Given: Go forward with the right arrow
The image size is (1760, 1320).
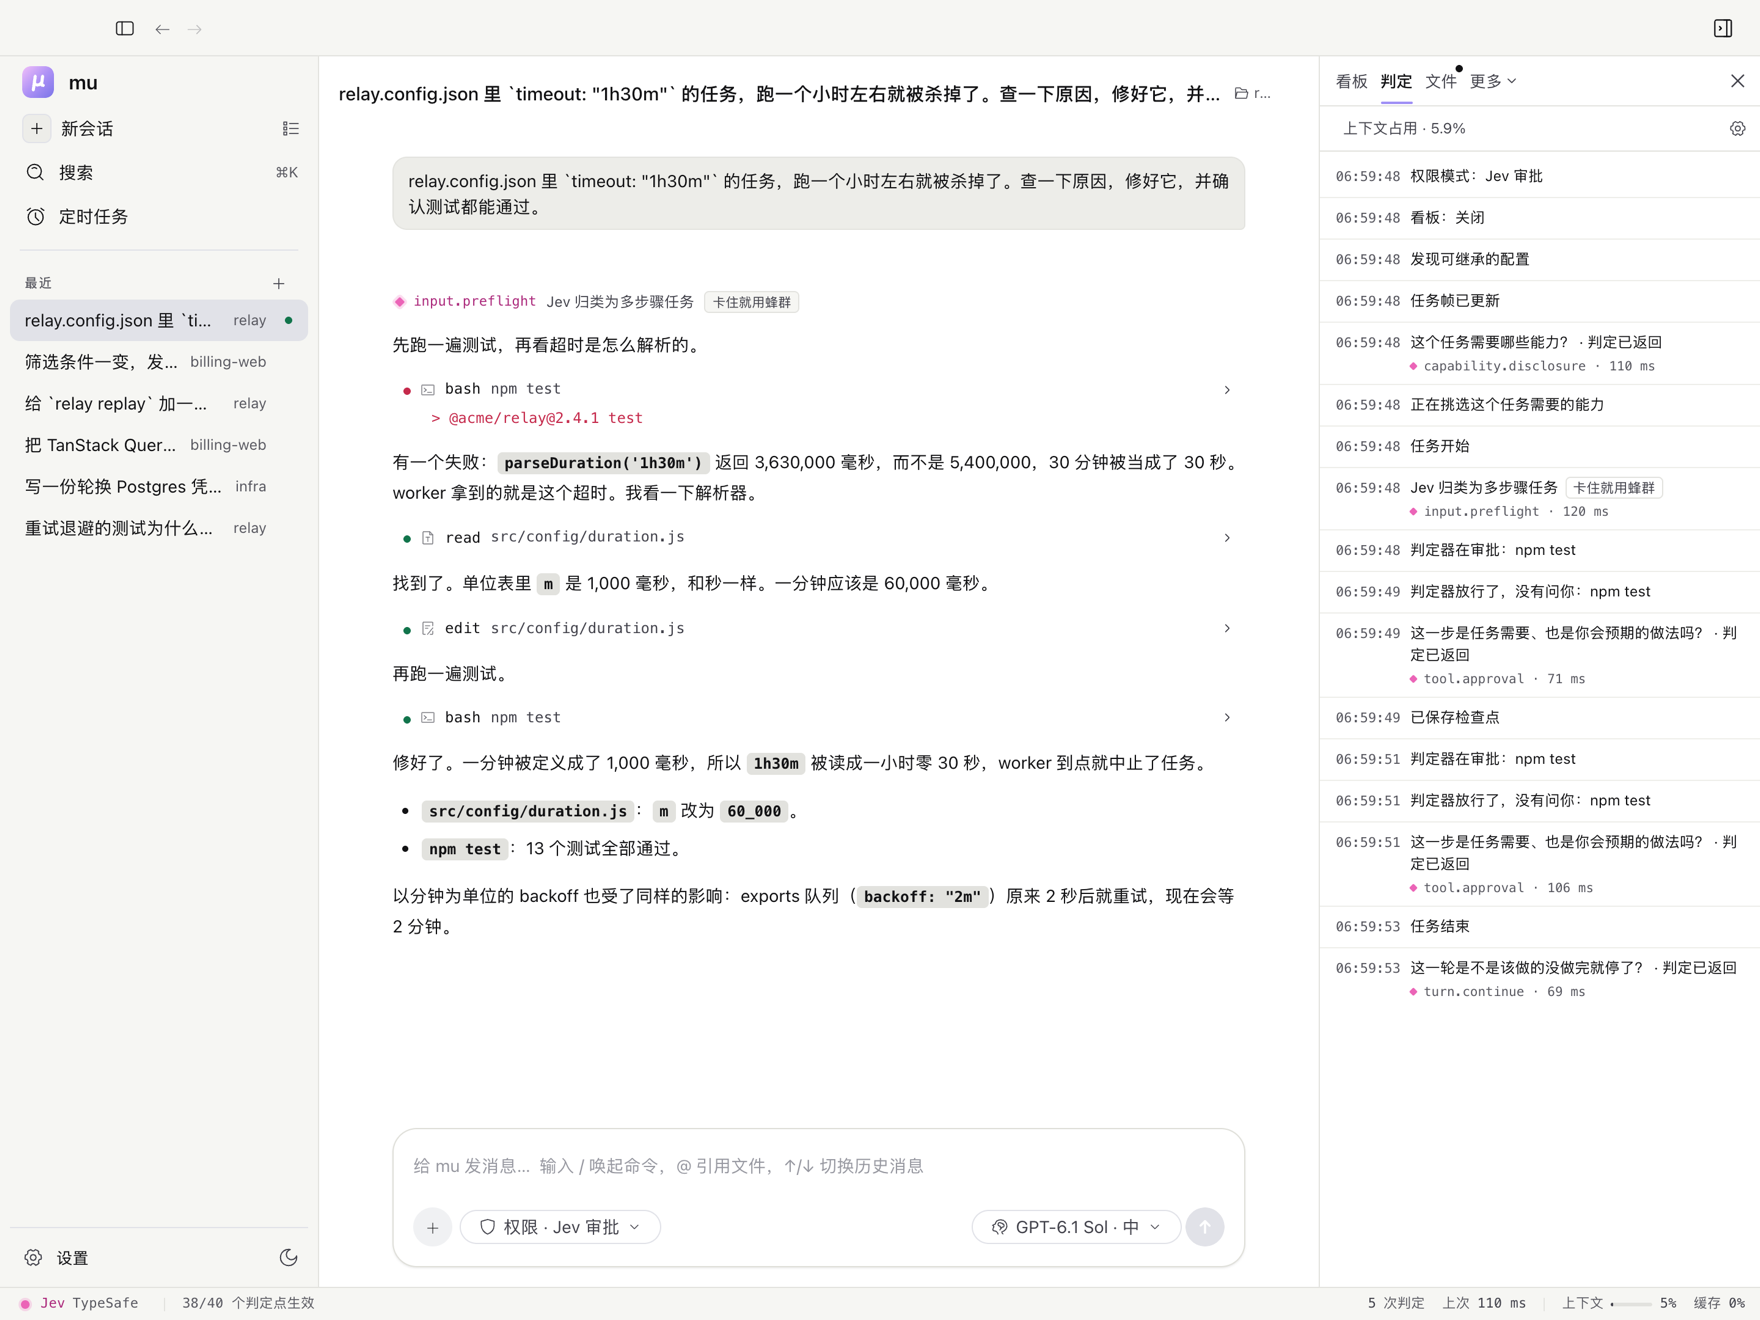Looking at the screenshot, I should pyautogui.click(x=195, y=29).
